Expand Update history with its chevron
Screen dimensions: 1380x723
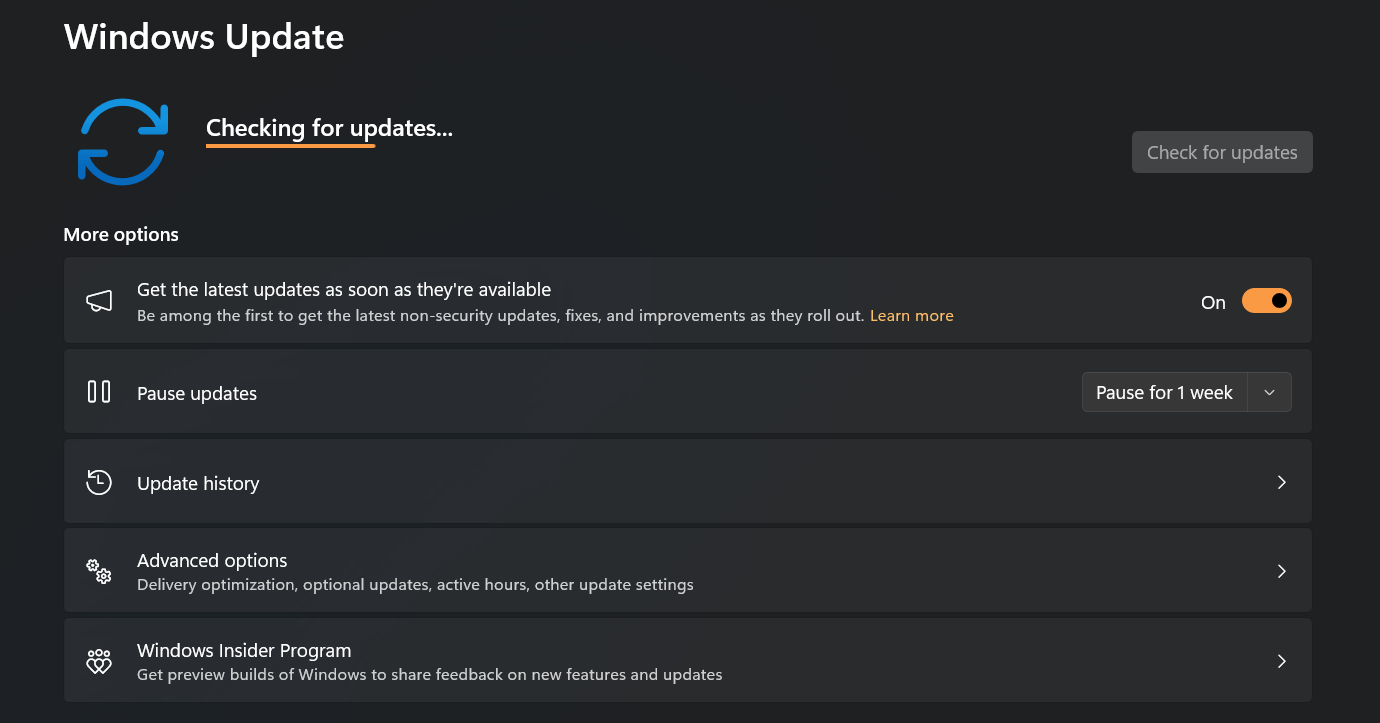tap(1281, 482)
